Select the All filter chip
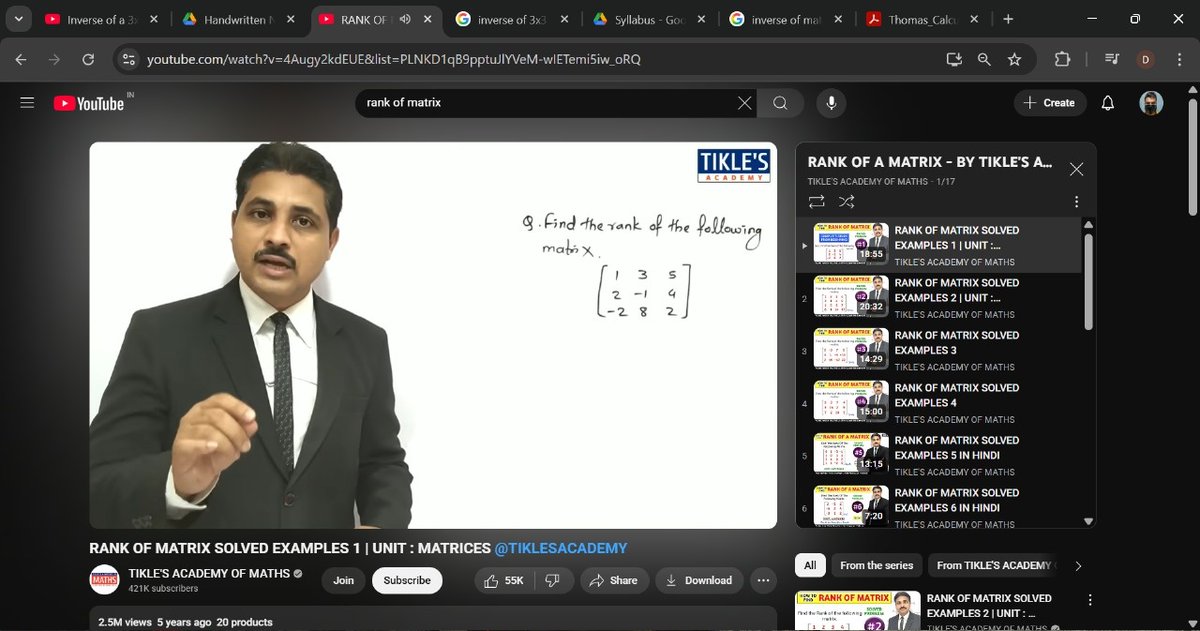Viewport: 1200px width, 631px height. click(x=810, y=565)
